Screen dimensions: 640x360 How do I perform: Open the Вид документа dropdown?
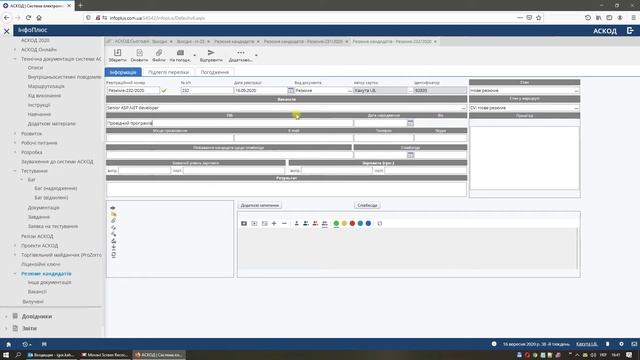pyautogui.click(x=349, y=90)
